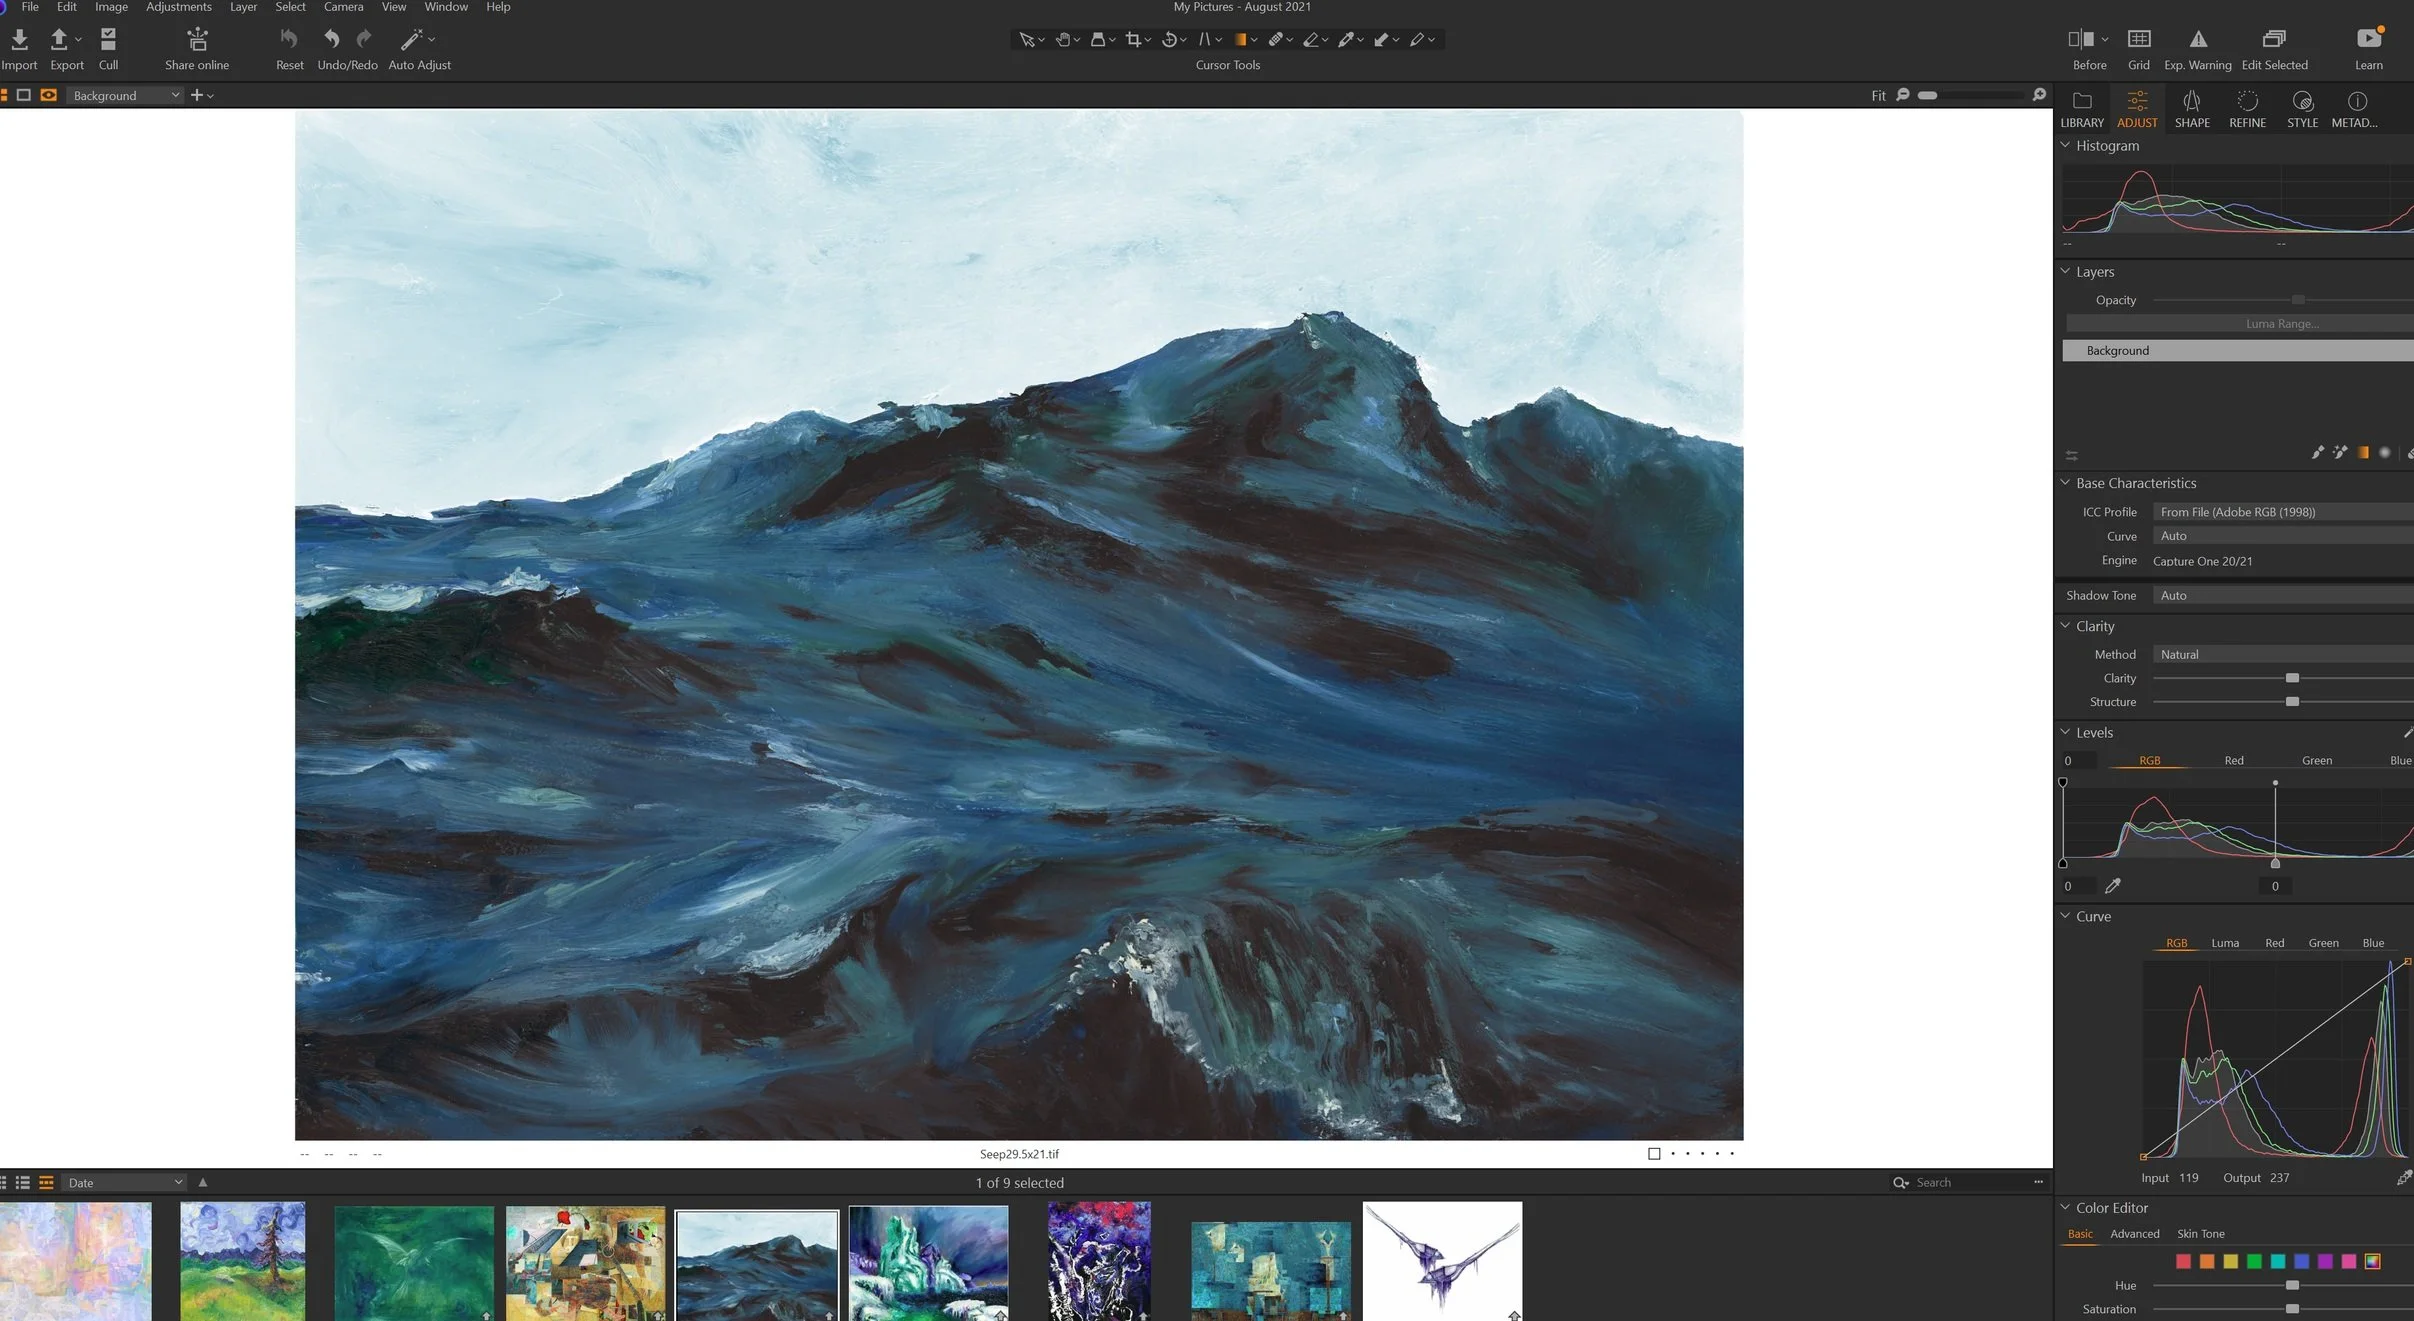This screenshot has width=2414, height=1321.
Task: Switch to the SHAPE tool tab
Action: [x=2191, y=108]
